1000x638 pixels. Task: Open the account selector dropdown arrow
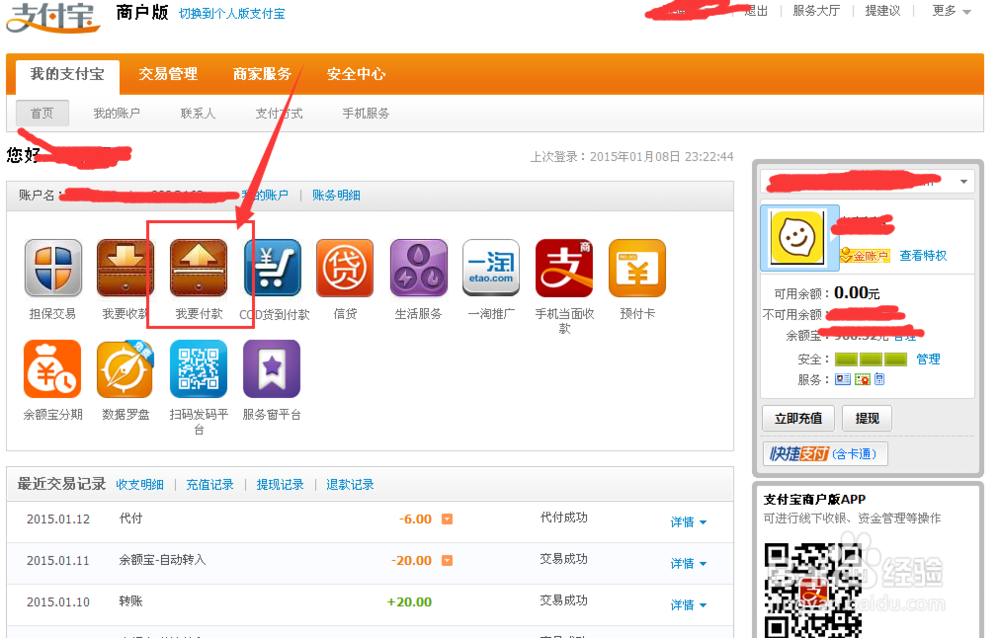(x=964, y=182)
